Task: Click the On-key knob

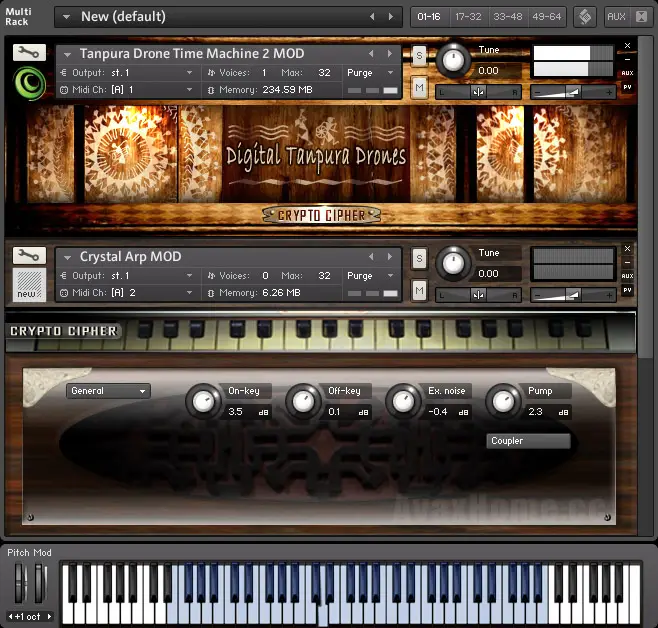Action: [203, 401]
